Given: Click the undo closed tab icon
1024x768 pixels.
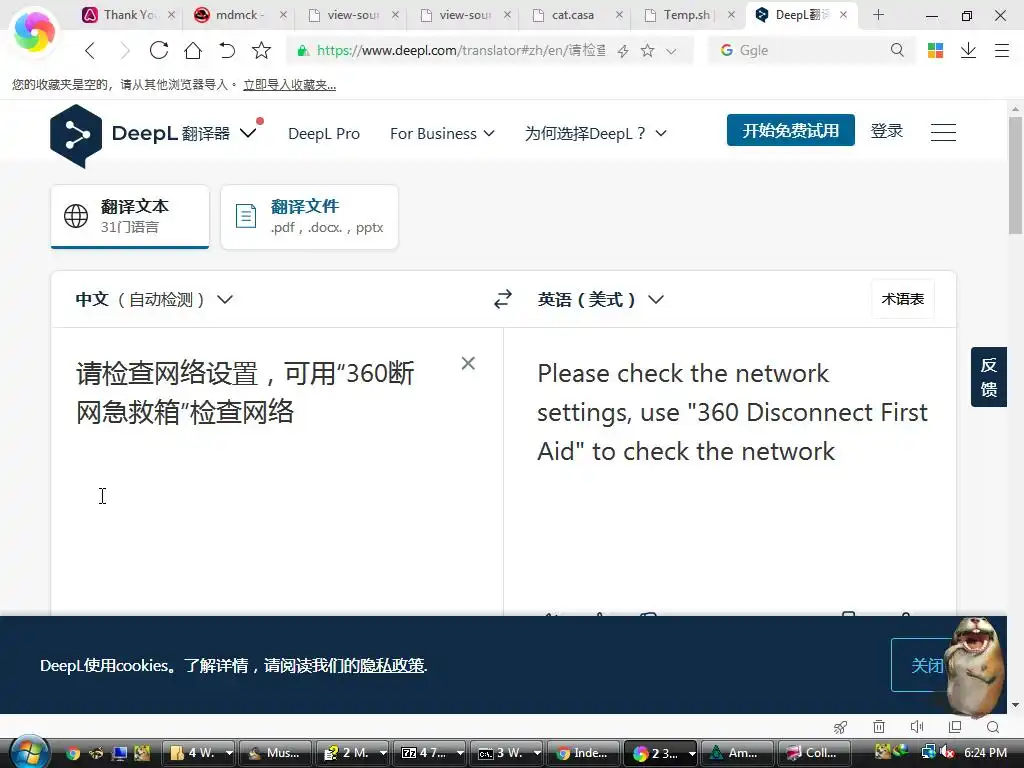Looking at the screenshot, I should [227, 50].
